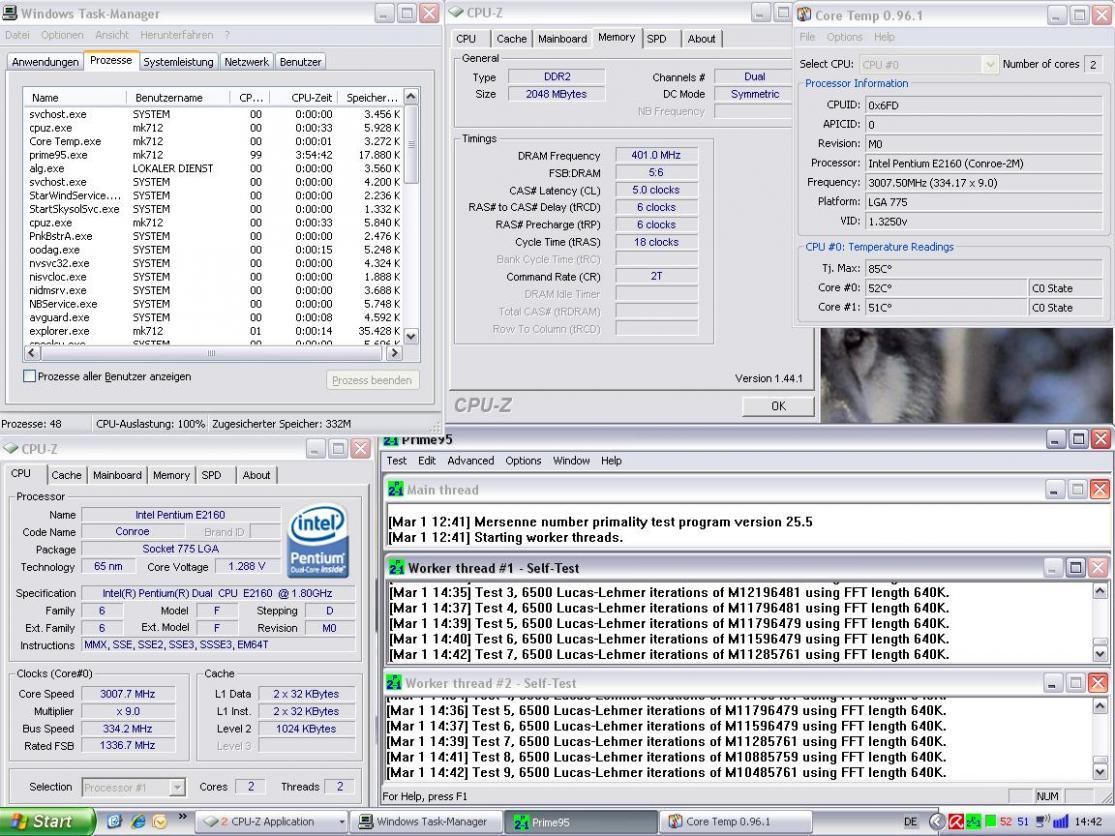Open the Select CPU dropdown in Core Temp
Screen dimensions: 1115x836
[x=988, y=65]
